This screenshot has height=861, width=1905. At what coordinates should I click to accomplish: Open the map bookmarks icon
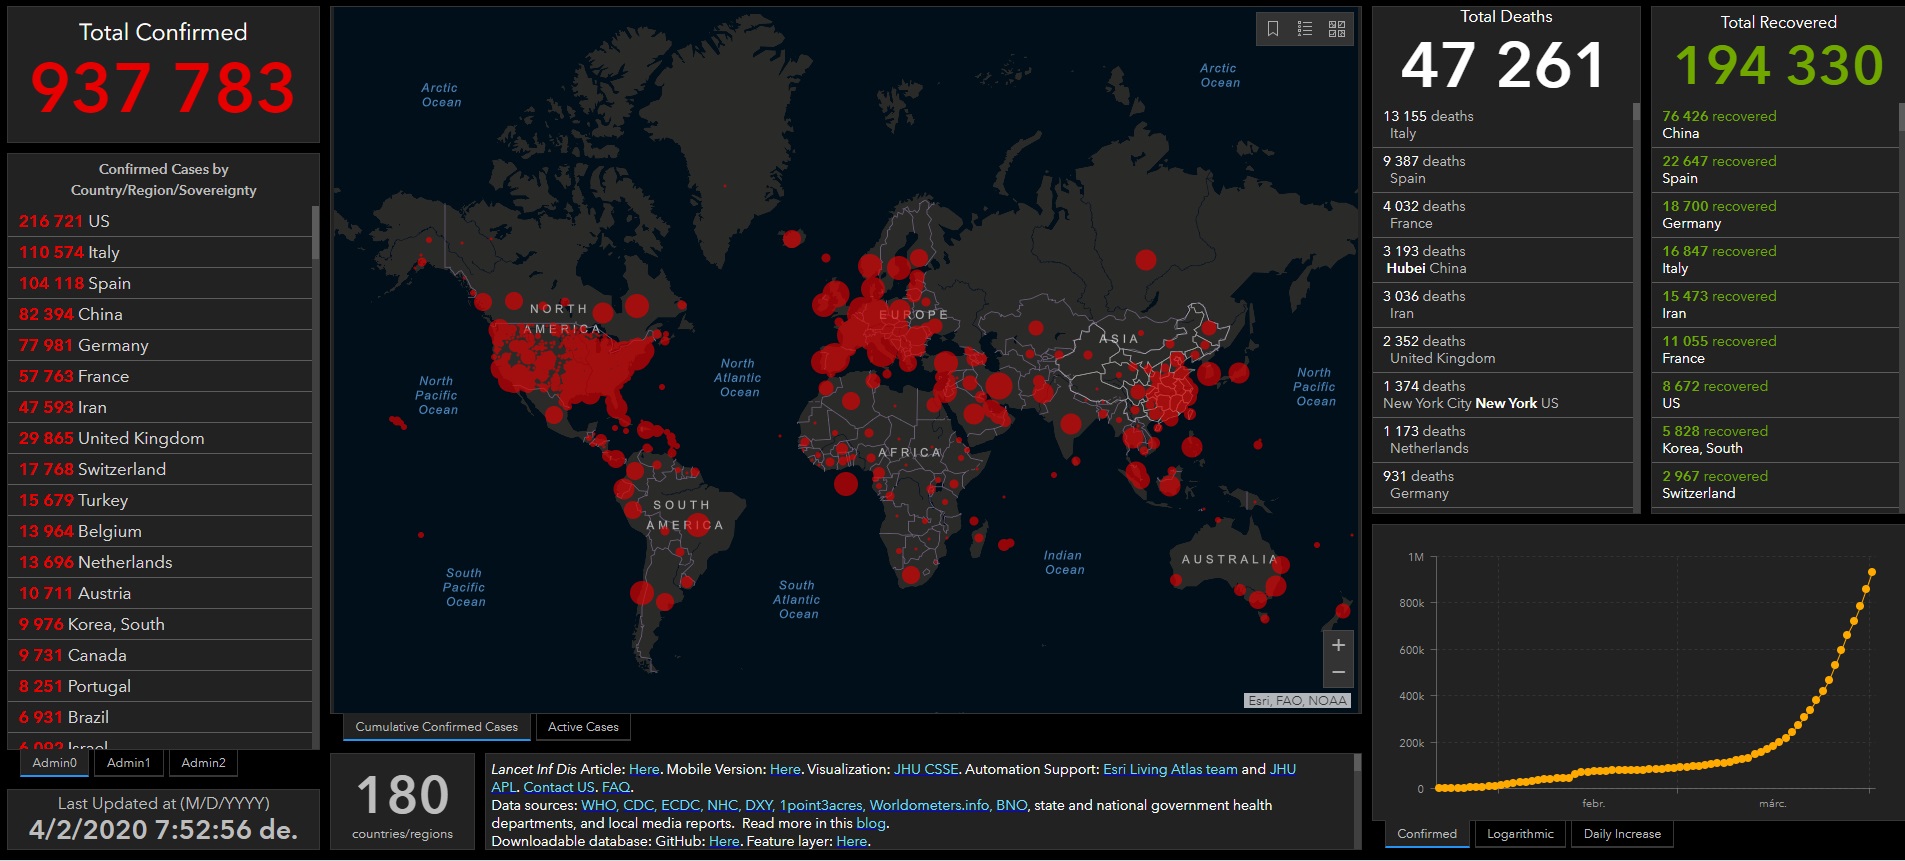1273,29
